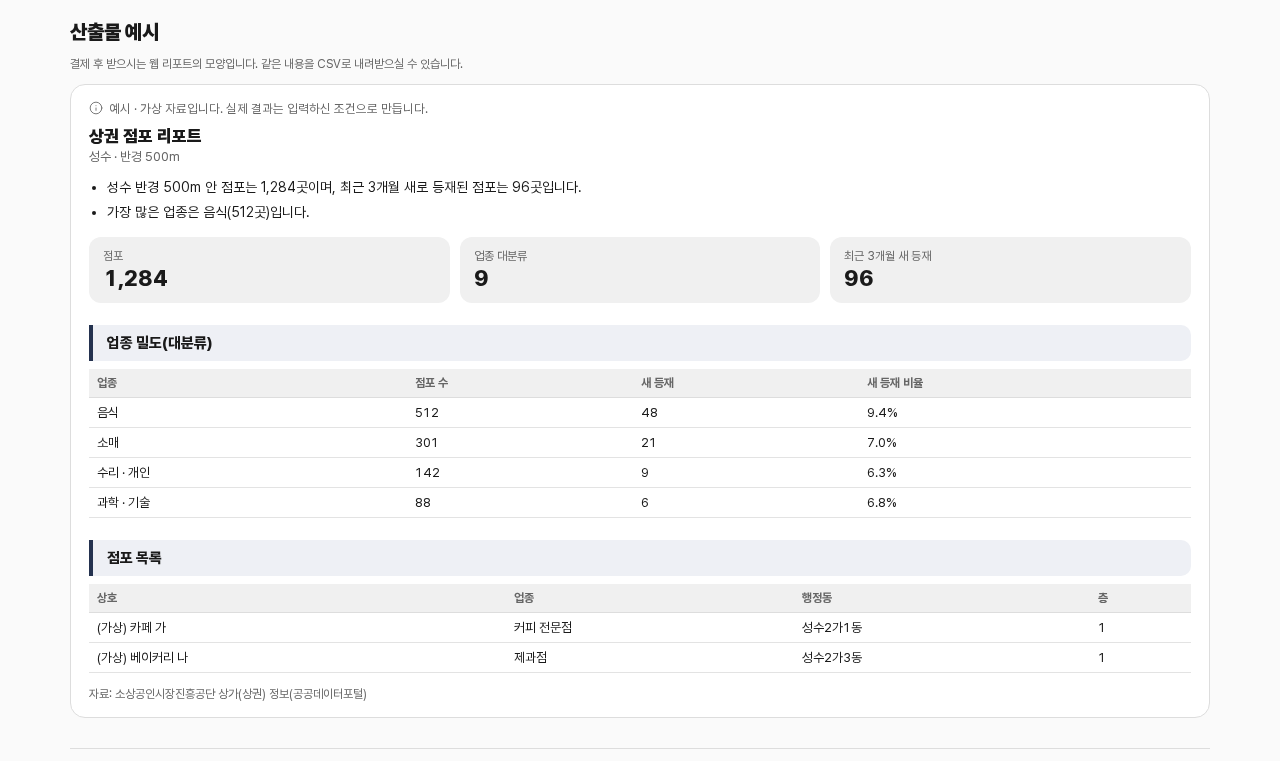Viewport: 1280px width, 761px height.
Task: Click the store count cell "88"
Action: 423,503
